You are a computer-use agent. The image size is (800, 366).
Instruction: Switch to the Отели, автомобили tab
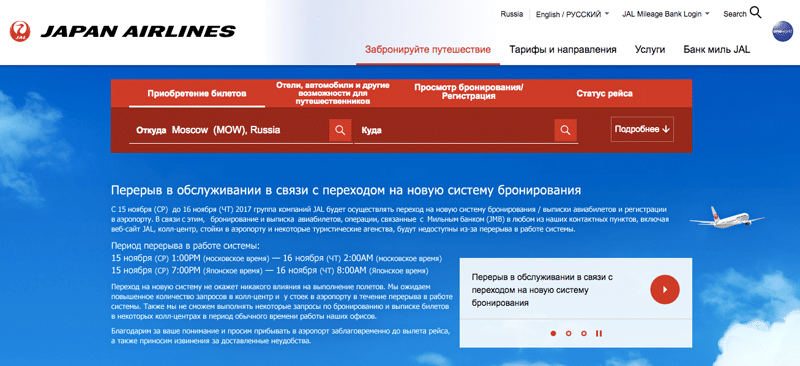point(333,93)
